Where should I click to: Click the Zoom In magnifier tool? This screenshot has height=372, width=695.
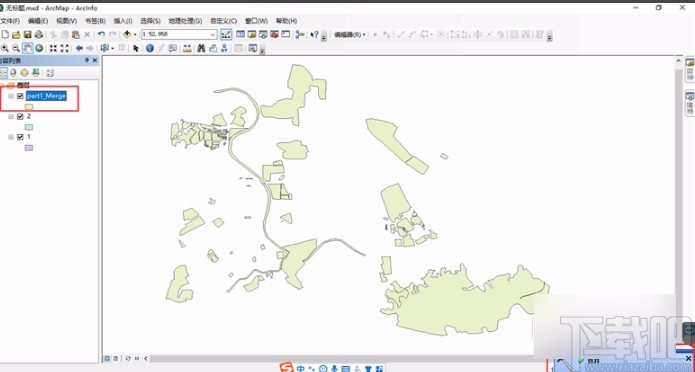tap(5, 48)
